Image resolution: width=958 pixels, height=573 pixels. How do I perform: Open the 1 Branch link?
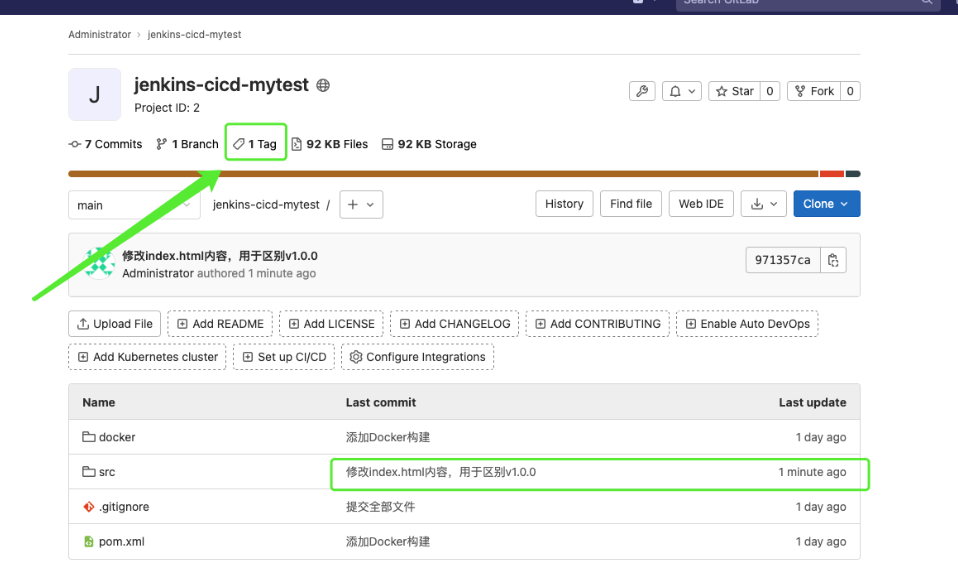tap(188, 144)
